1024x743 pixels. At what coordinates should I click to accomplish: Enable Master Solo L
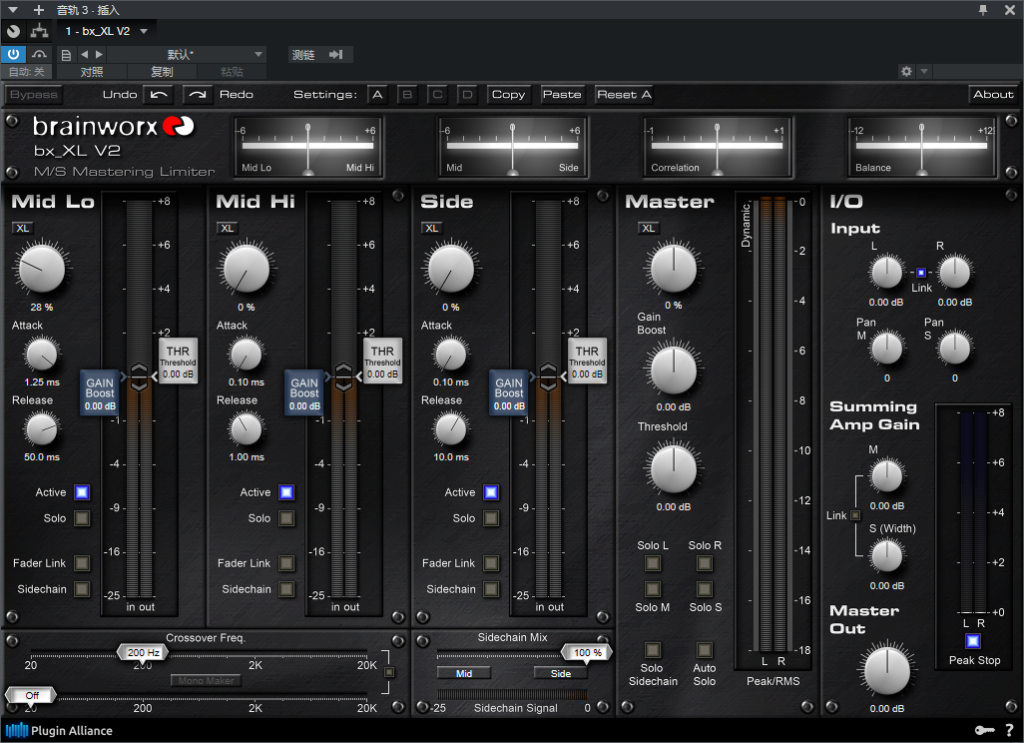tap(652, 563)
